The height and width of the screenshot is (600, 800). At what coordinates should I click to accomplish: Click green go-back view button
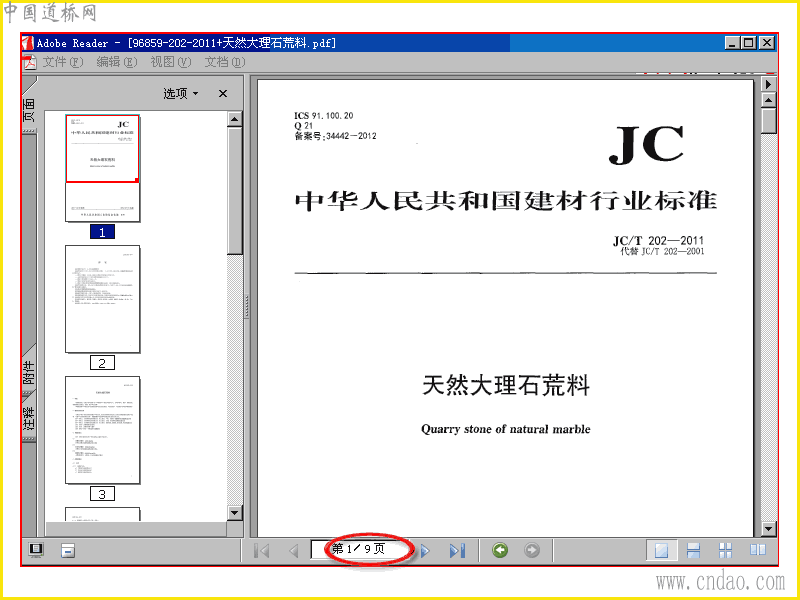tap(500, 551)
